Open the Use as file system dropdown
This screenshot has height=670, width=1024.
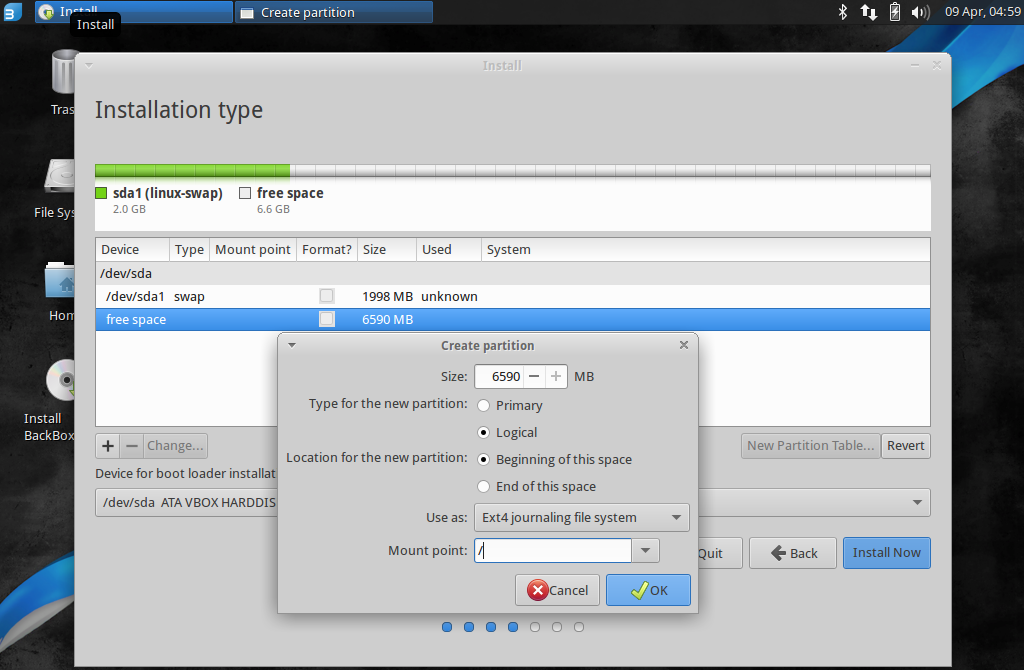tap(581, 517)
